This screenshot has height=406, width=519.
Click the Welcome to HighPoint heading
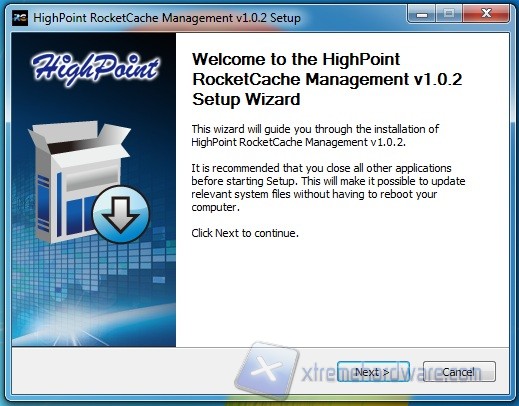coord(327,79)
